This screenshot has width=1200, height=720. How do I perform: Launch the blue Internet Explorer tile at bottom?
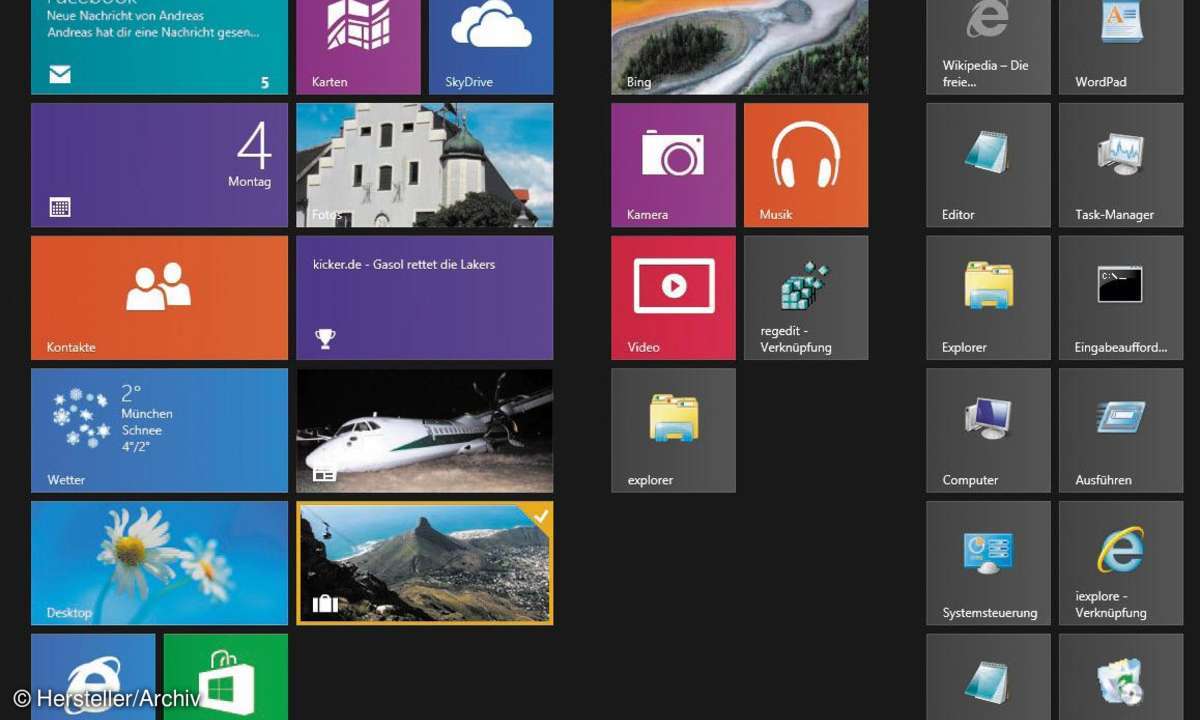click(x=93, y=677)
